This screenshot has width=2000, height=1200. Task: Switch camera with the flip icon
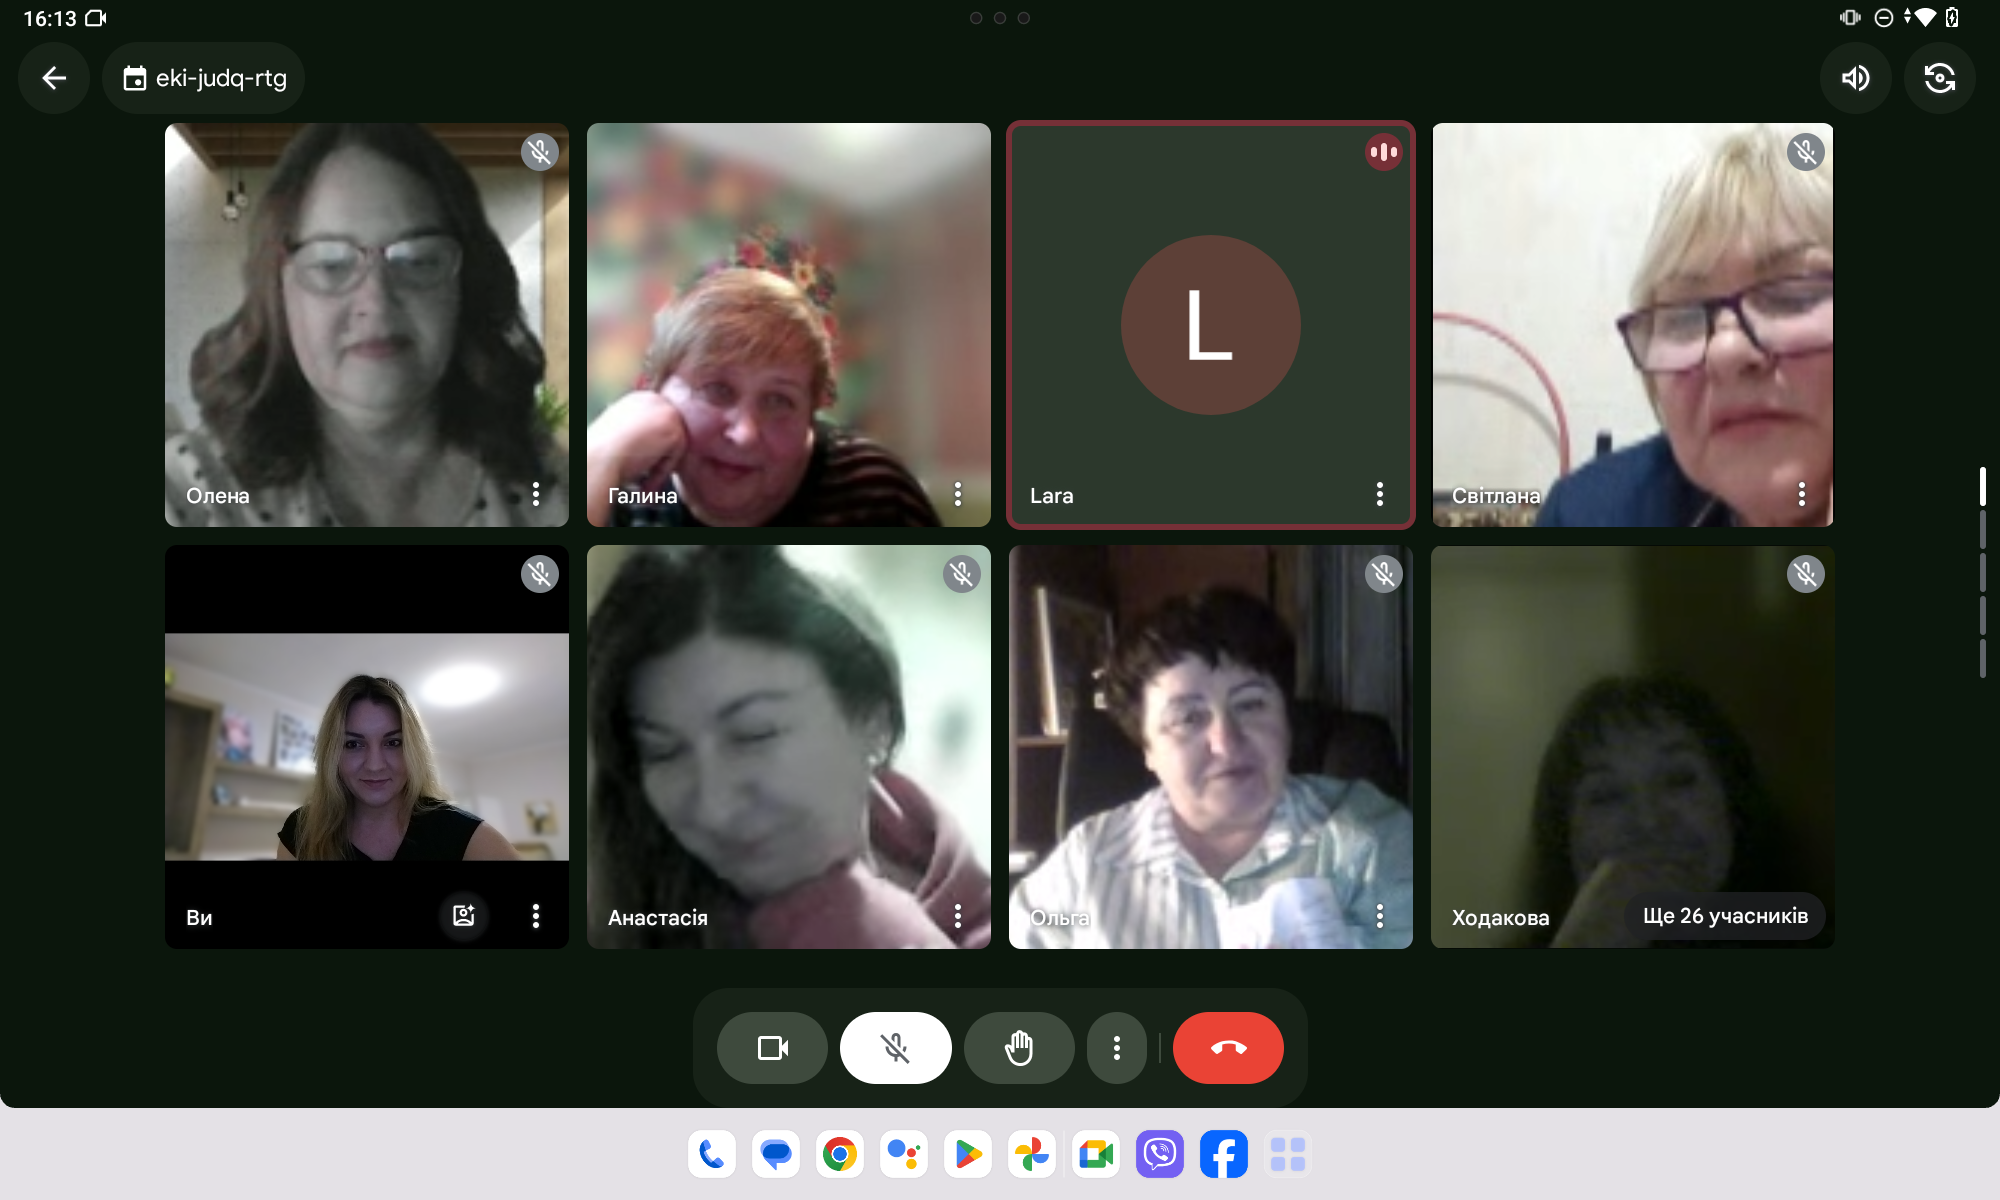click(1939, 78)
